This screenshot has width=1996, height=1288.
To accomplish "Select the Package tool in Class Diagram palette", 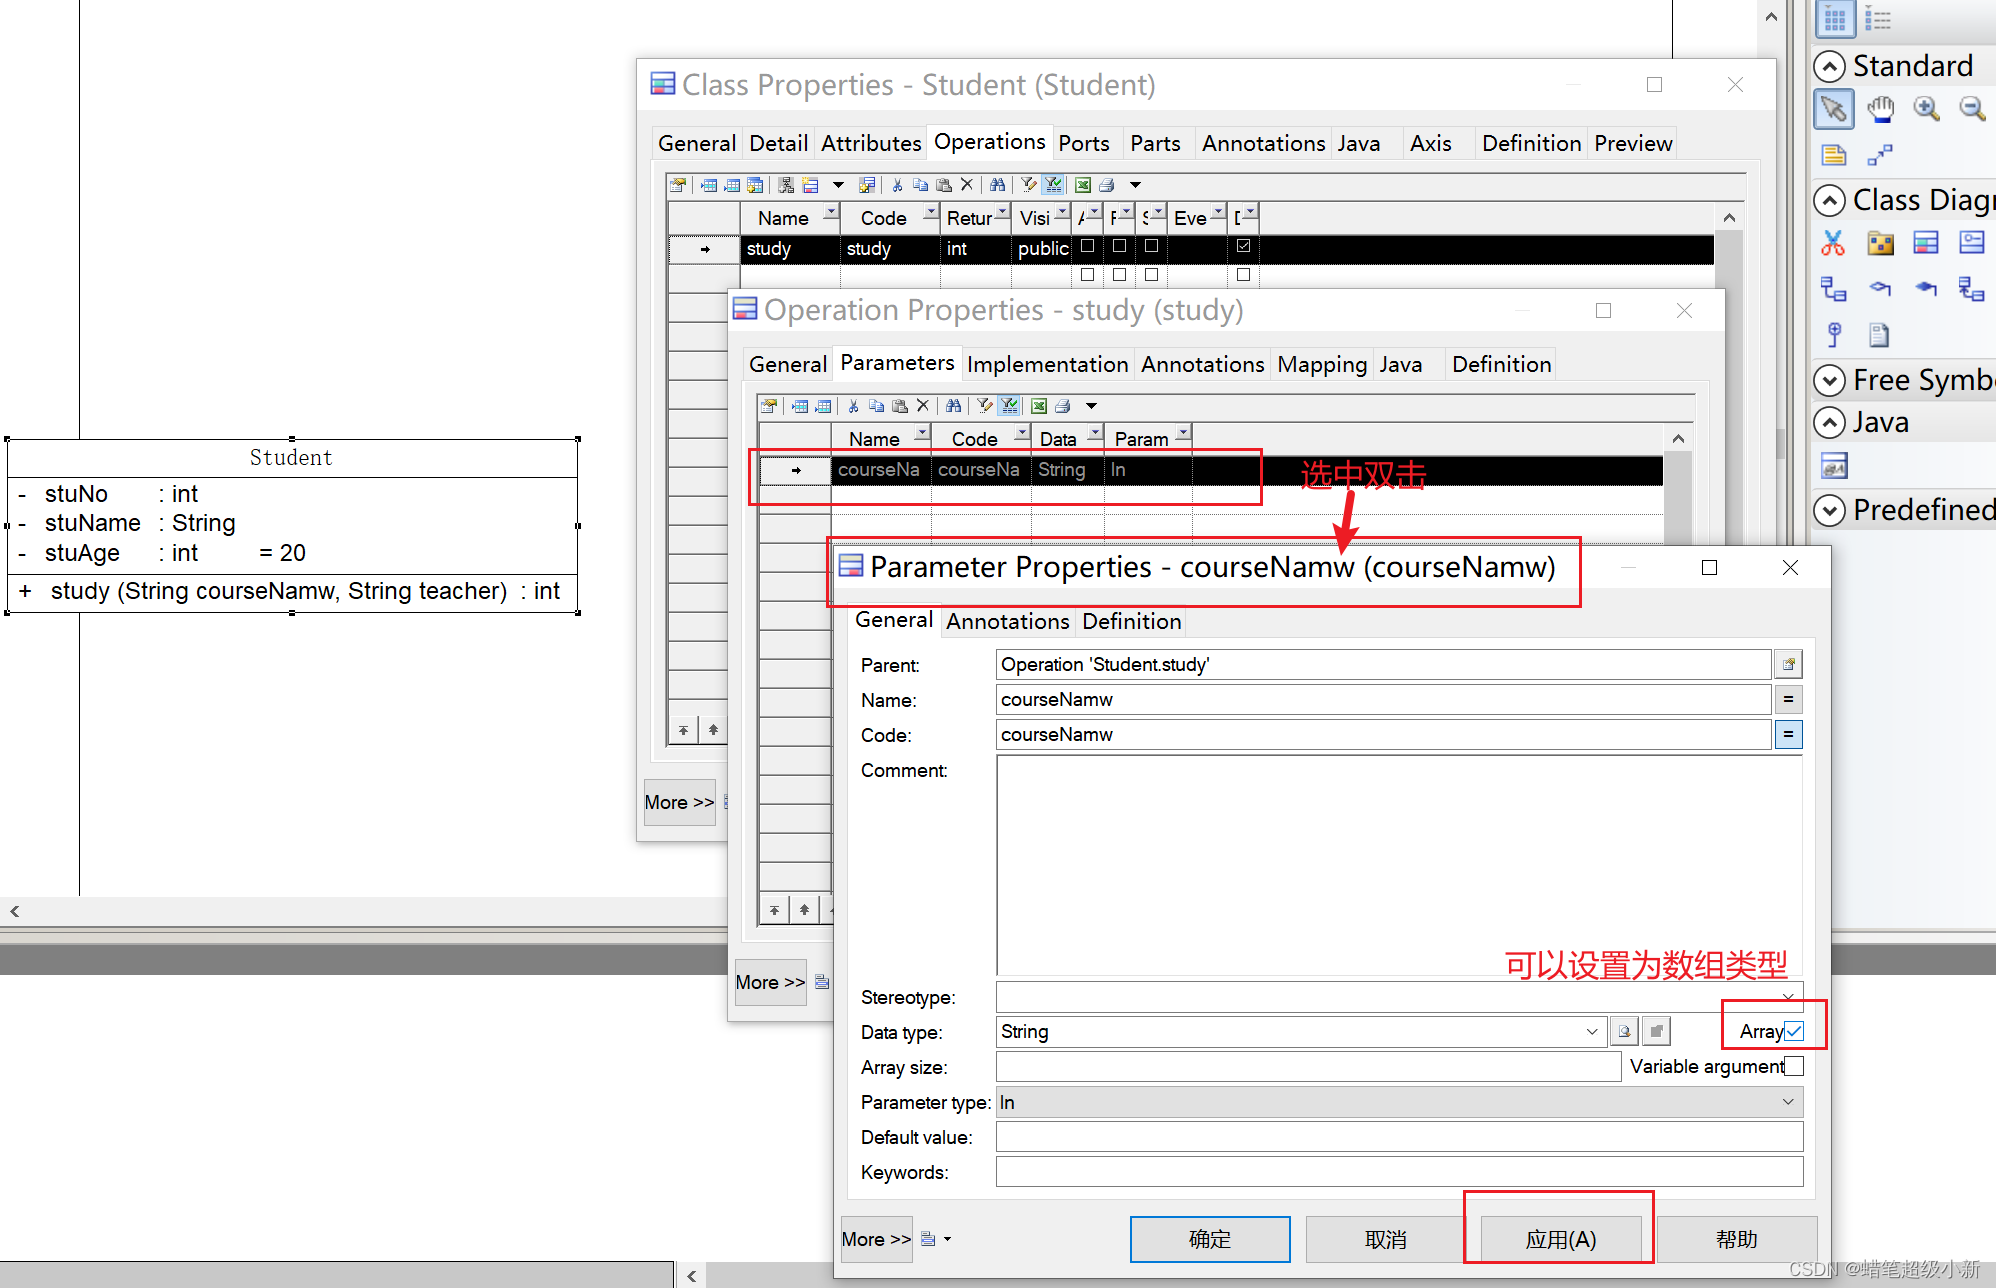I will [1881, 243].
